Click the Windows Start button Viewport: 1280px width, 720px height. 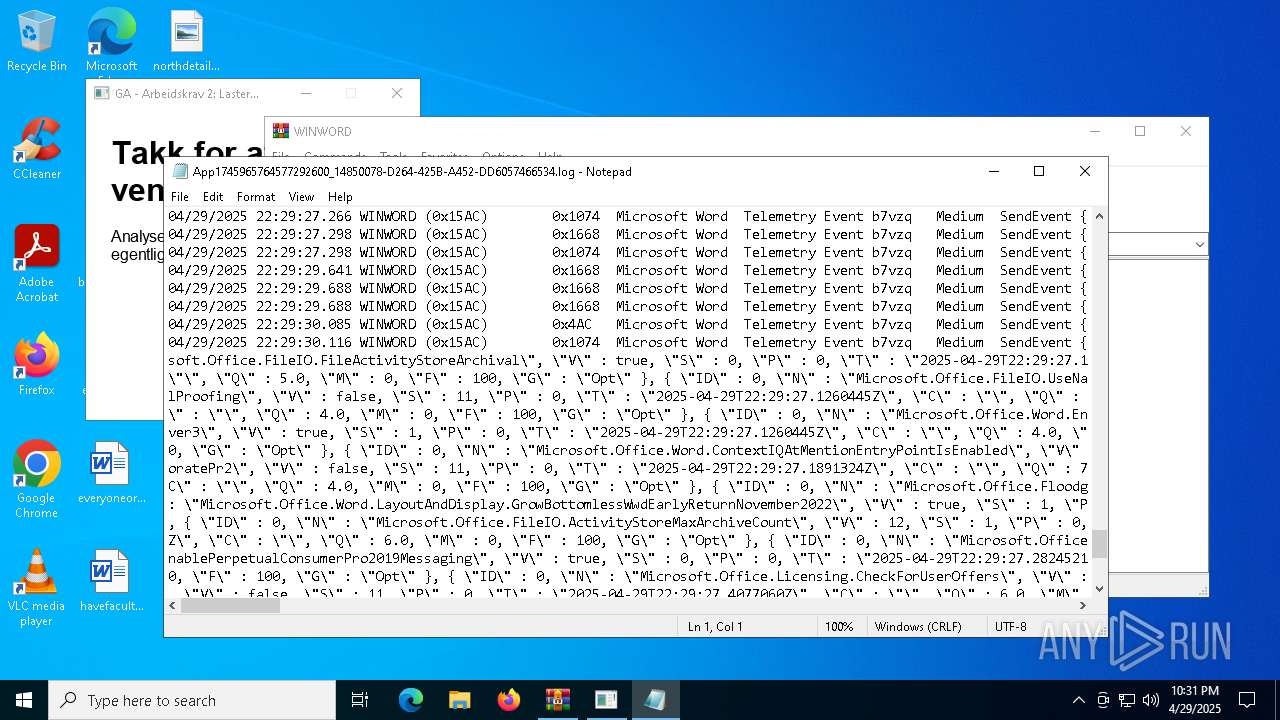click(24, 700)
